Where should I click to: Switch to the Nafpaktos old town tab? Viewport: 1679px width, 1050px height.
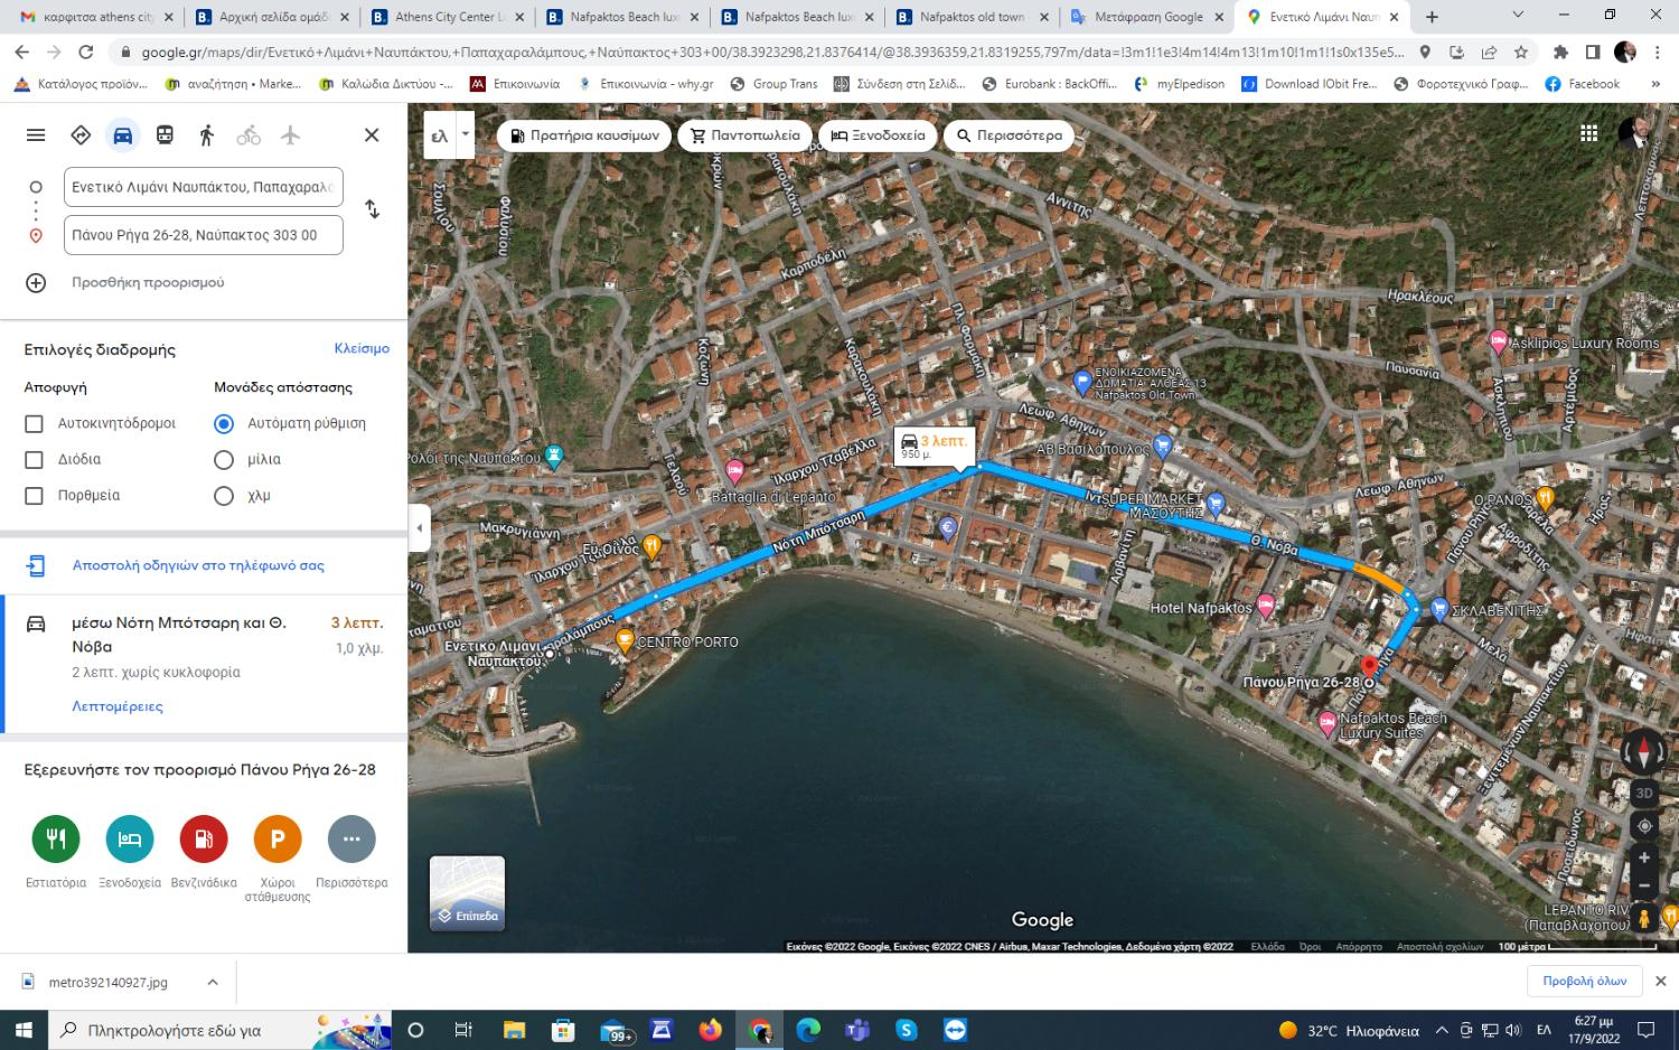point(971,17)
